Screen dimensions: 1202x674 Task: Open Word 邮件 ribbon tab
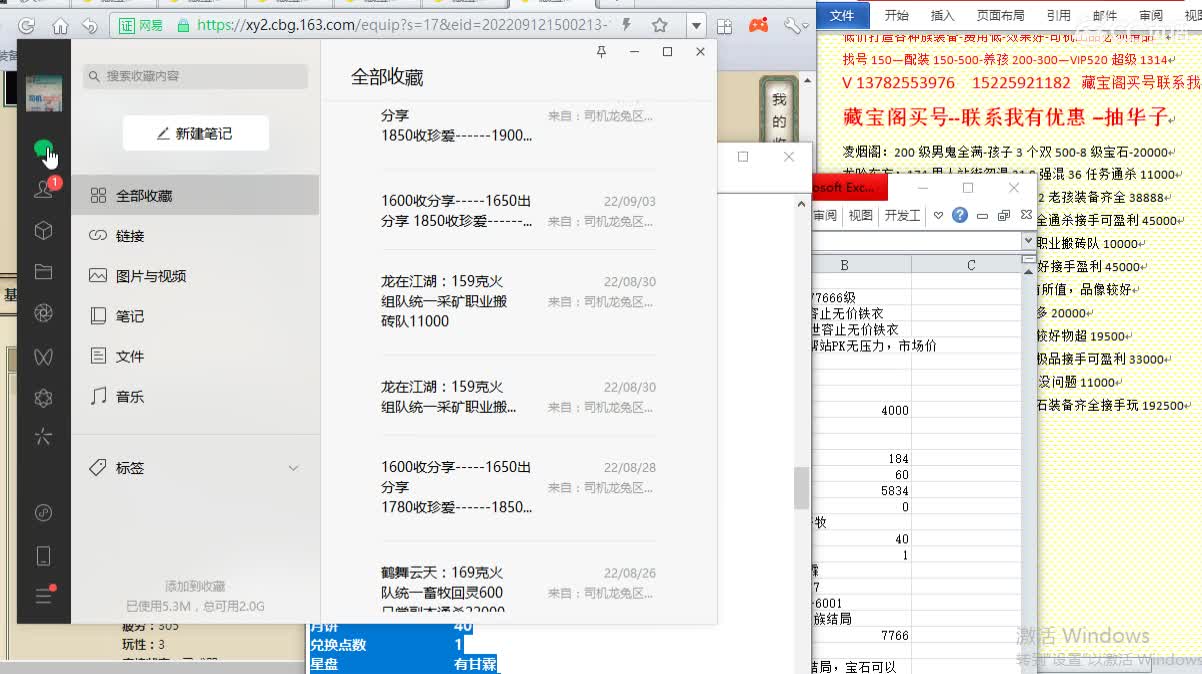1105,15
